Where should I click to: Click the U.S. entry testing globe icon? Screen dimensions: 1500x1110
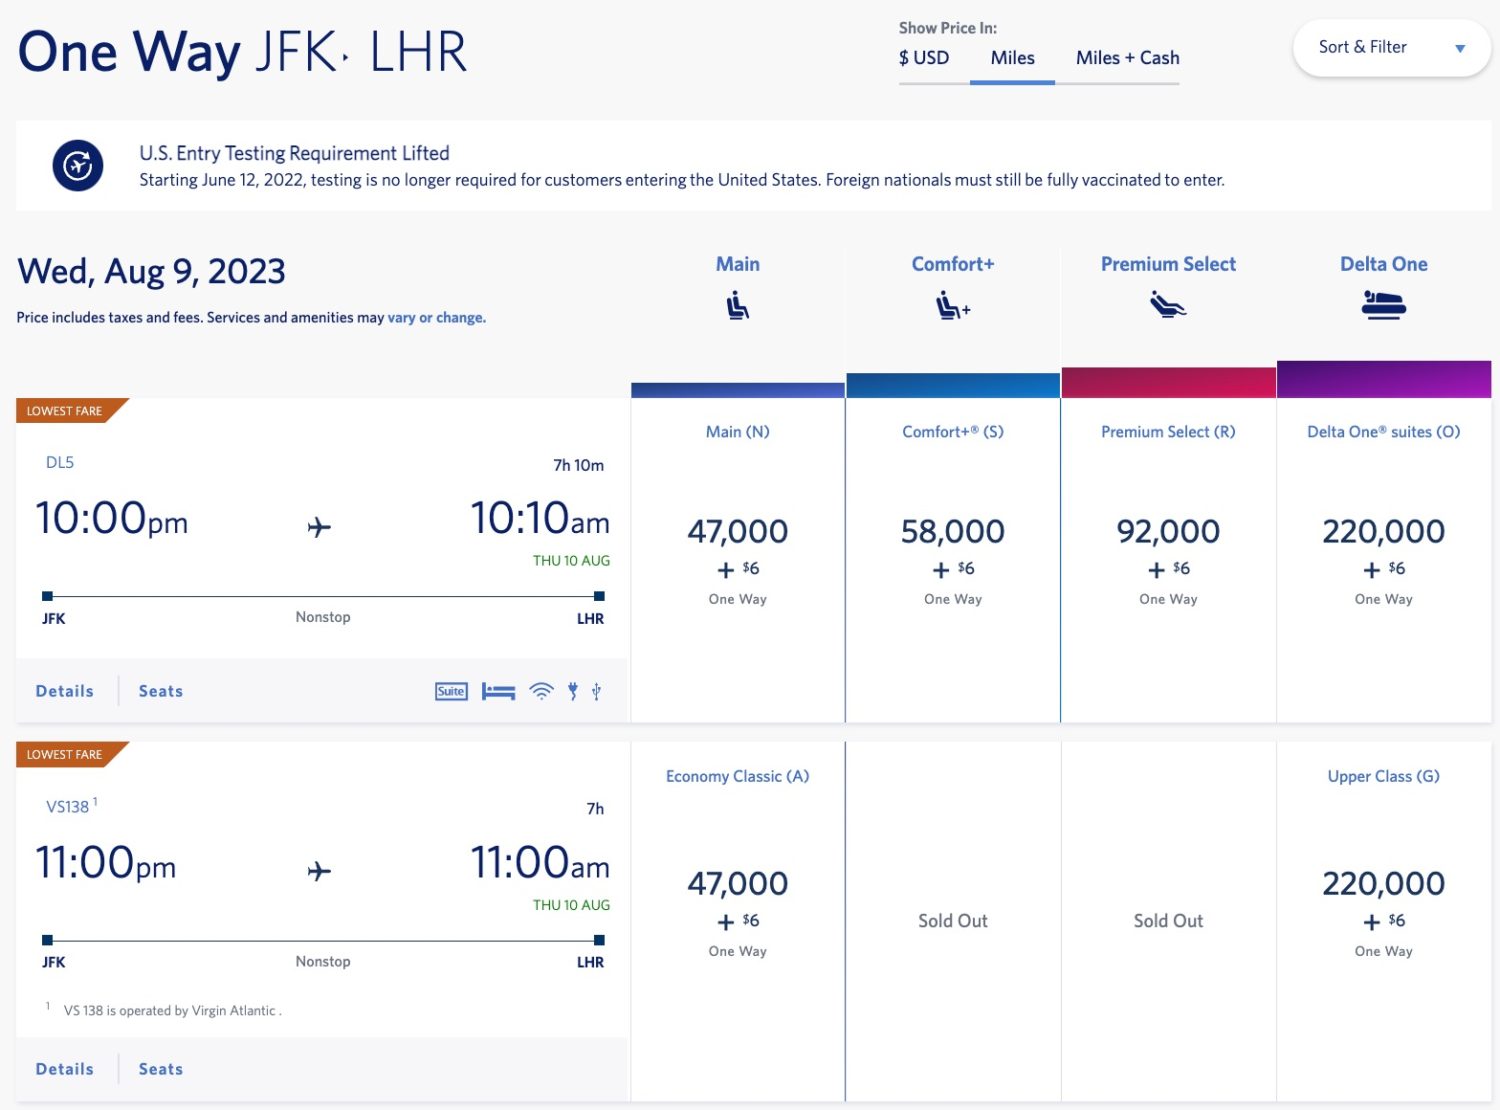pos(77,165)
